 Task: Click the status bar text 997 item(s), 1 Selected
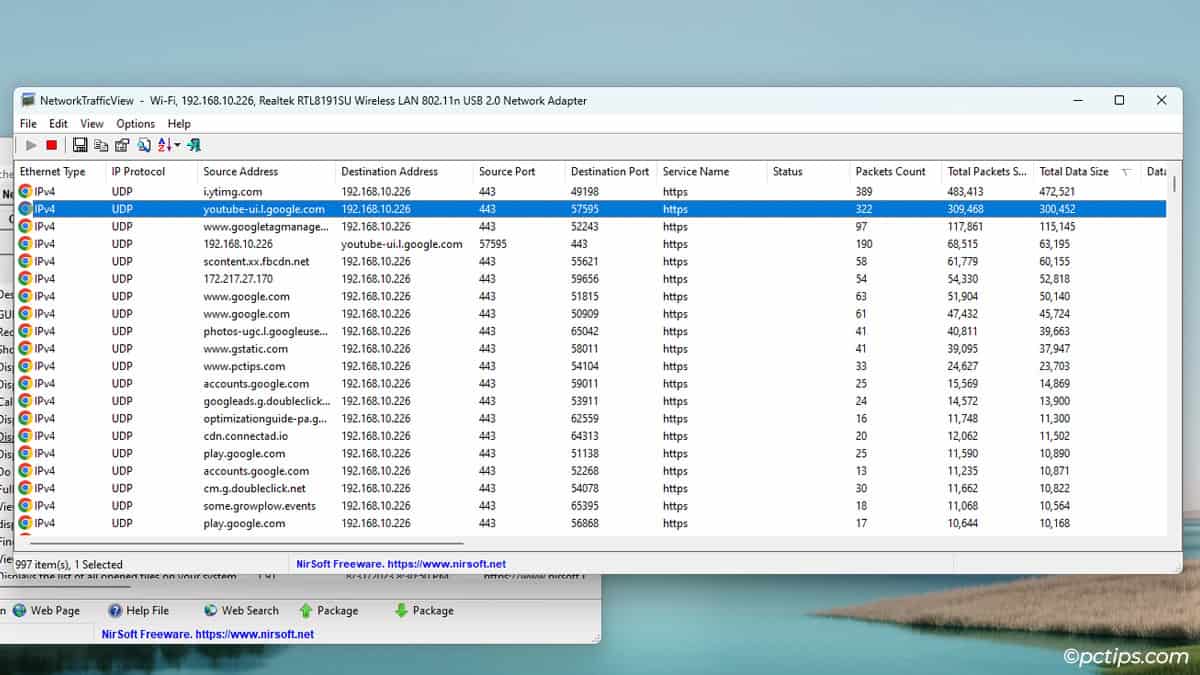point(69,565)
